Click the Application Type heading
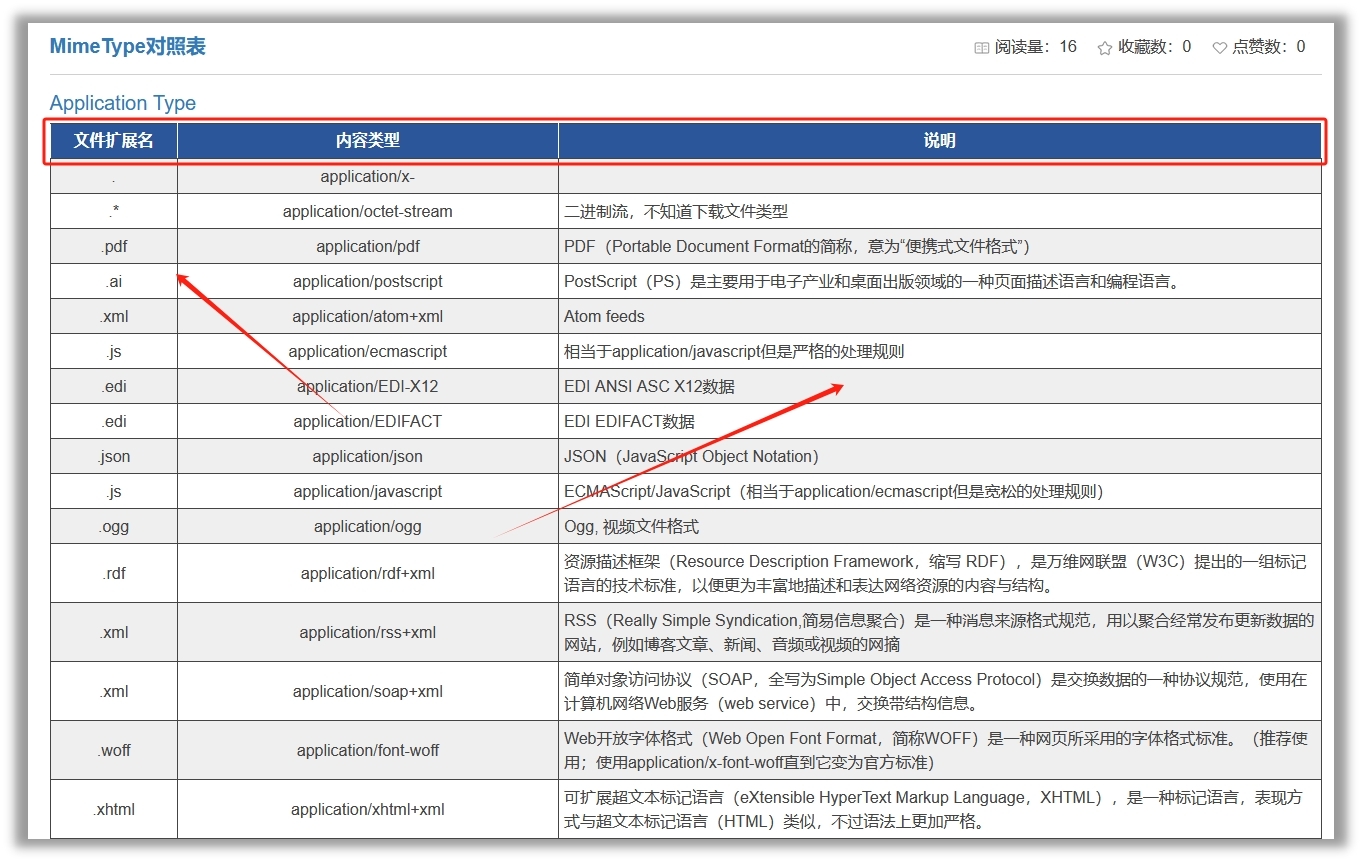 click(x=123, y=103)
